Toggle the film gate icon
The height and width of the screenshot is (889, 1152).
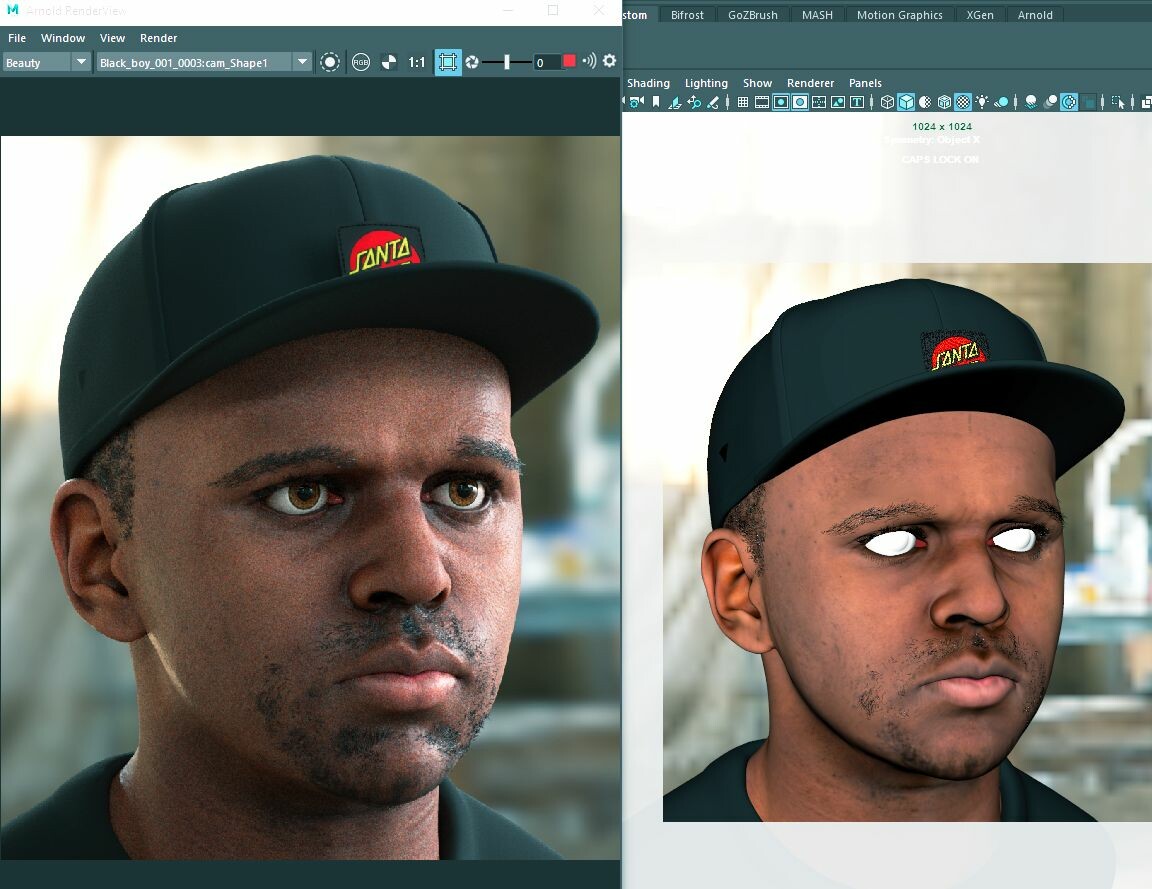coord(762,102)
